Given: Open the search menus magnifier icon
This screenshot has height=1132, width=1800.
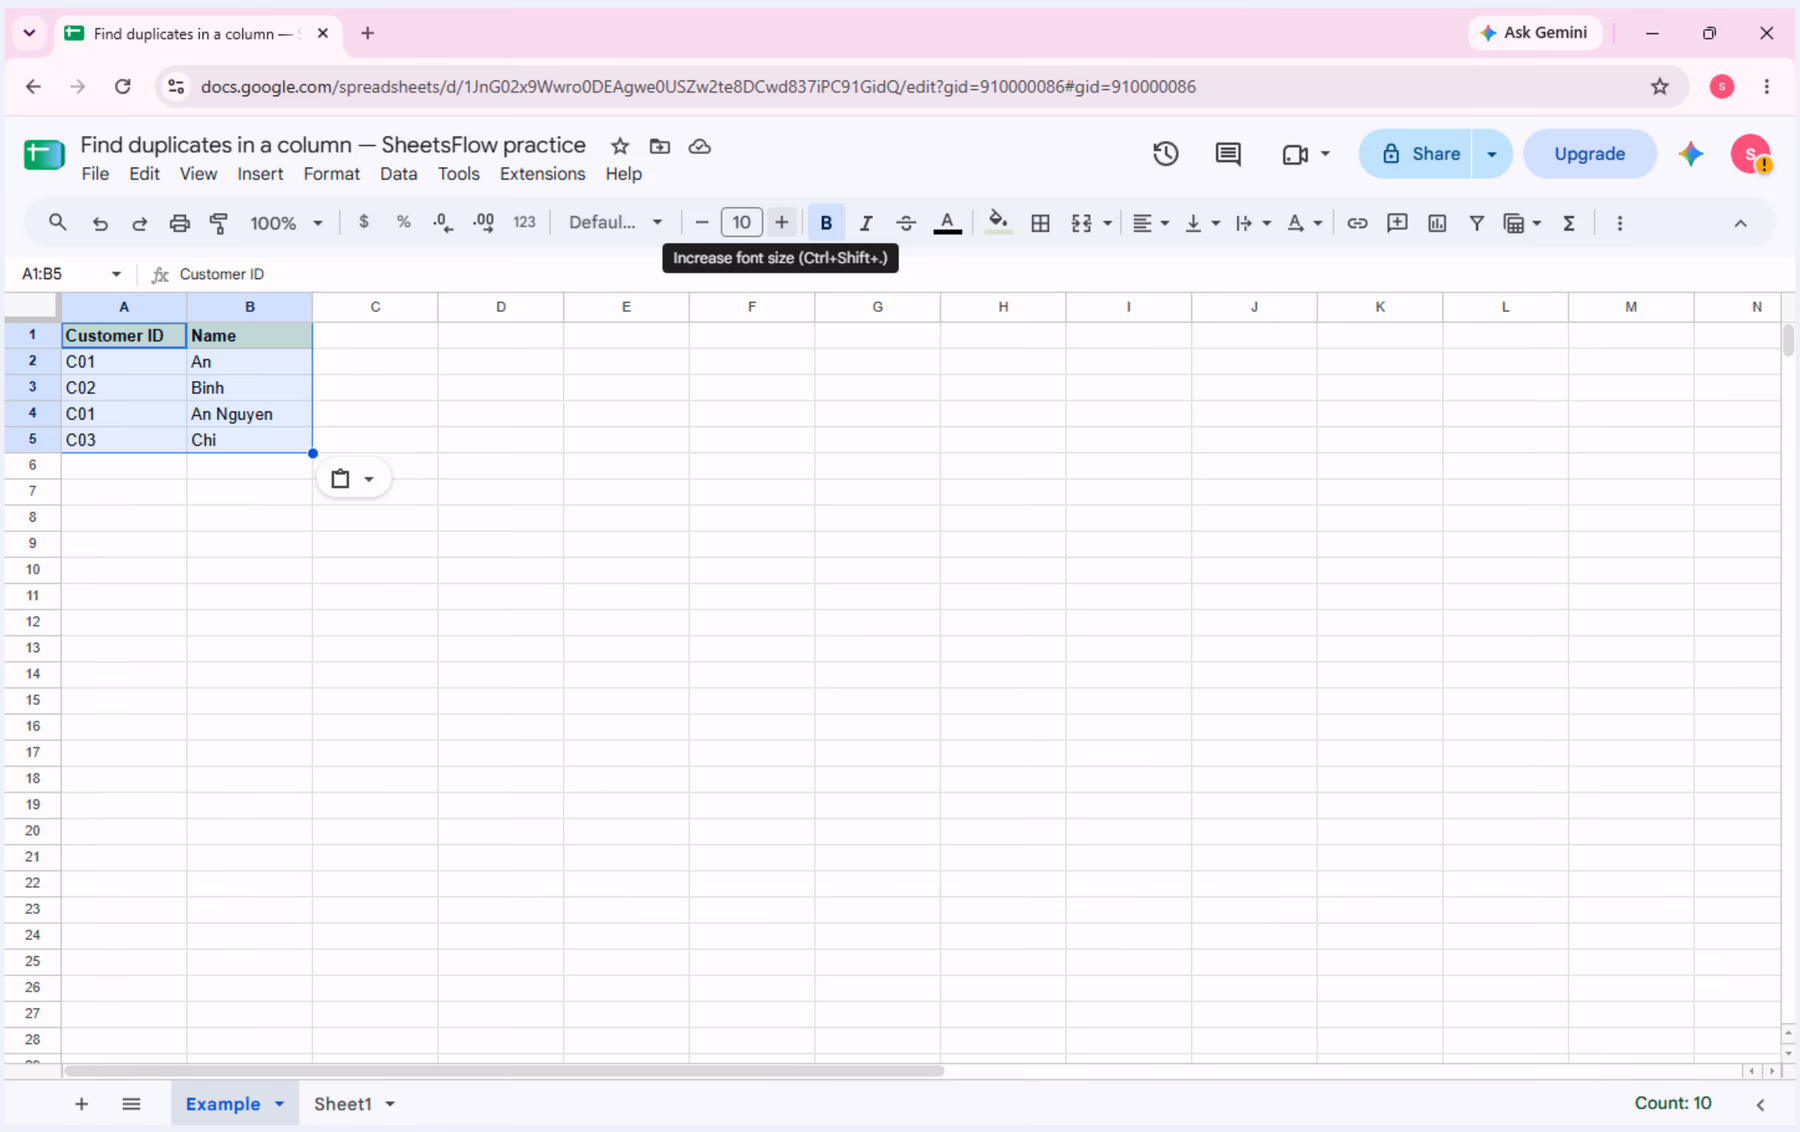Looking at the screenshot, I should click(x=57, y=223).
